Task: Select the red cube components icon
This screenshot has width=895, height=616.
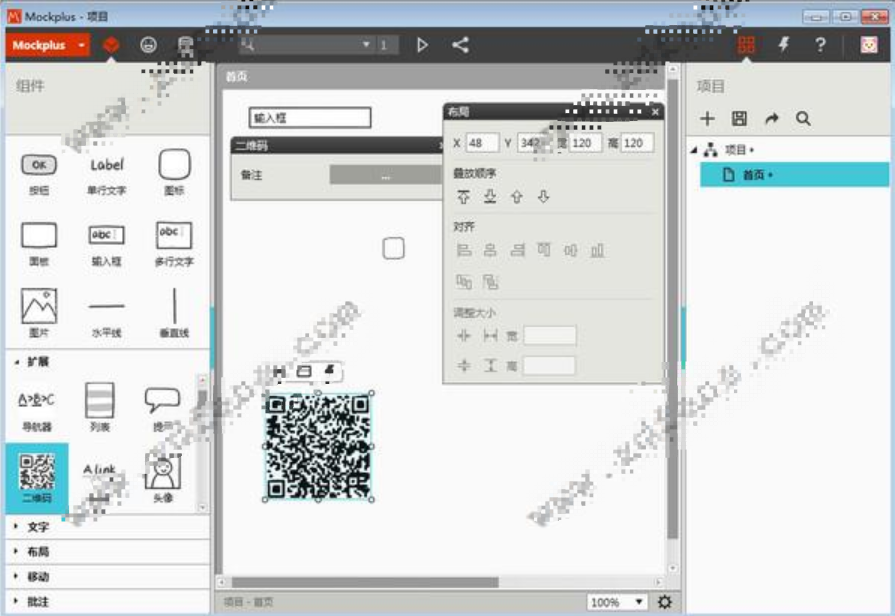Action: pos(111,45)
